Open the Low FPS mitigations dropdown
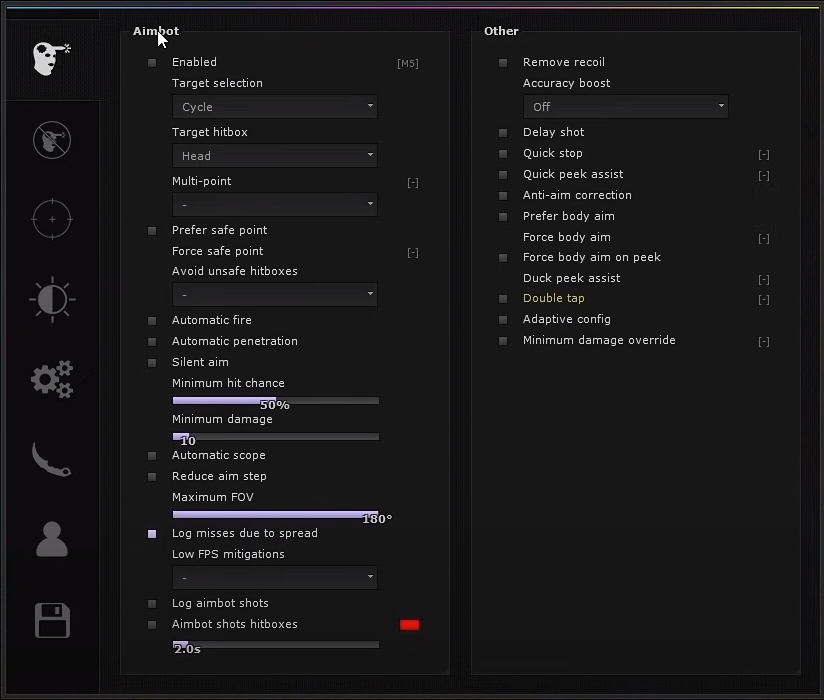 pyautogui.click(x=275, y=578)
